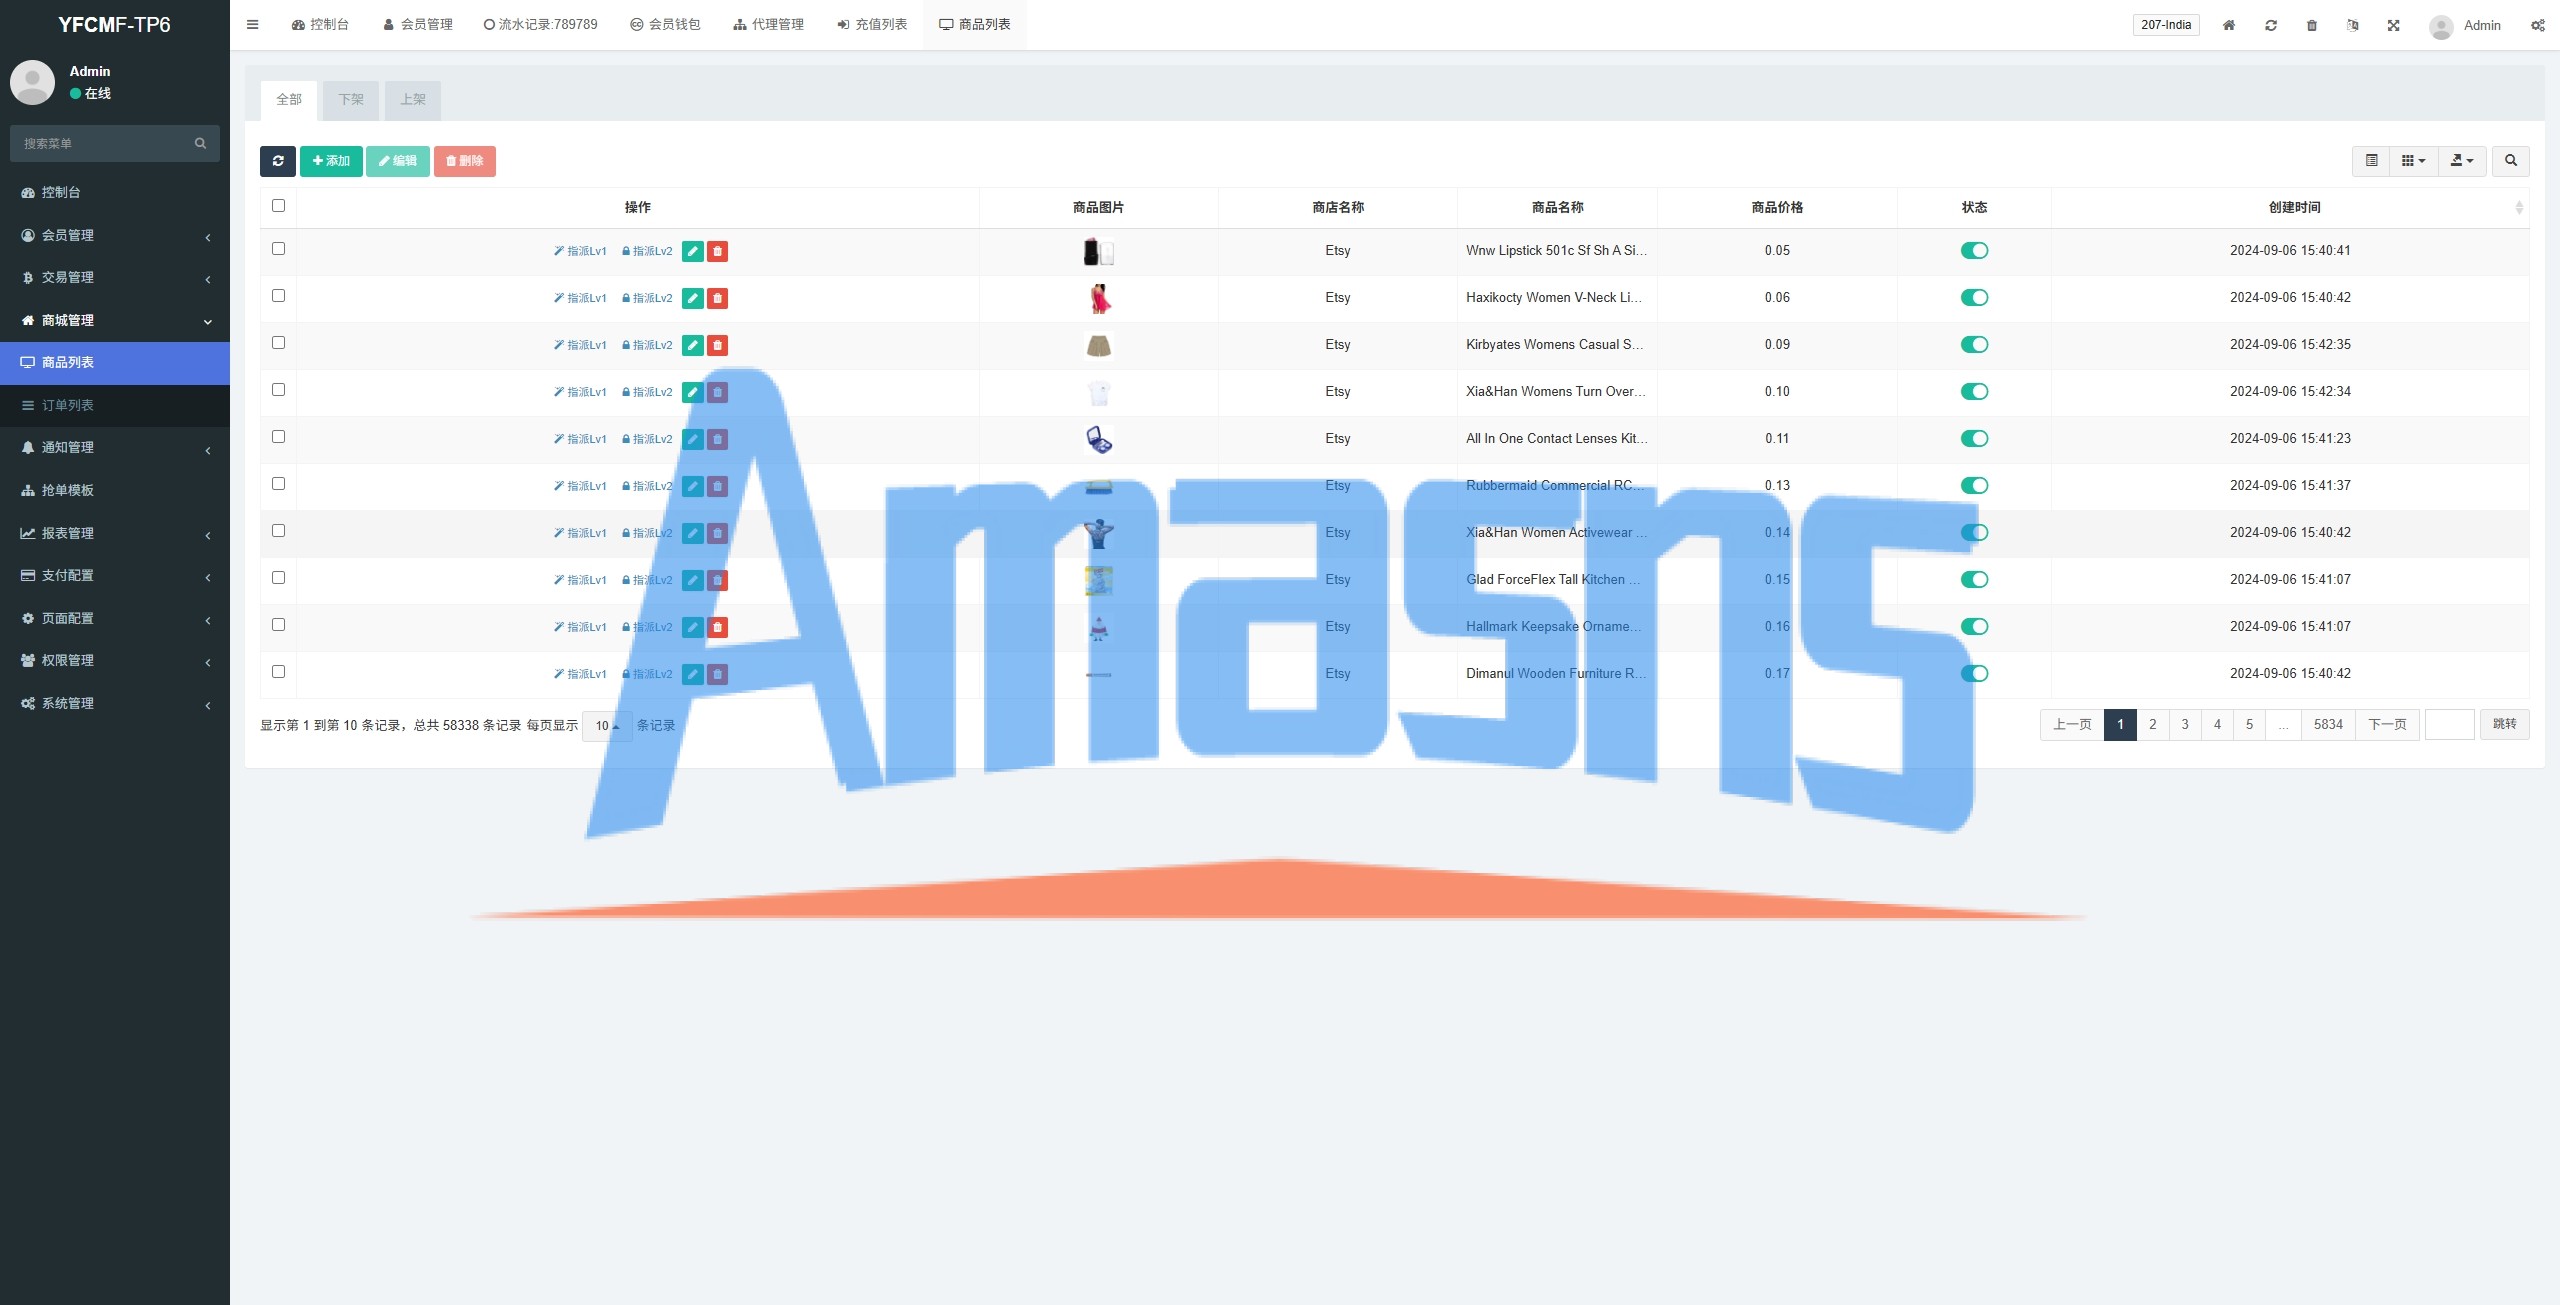Viewport: 2560px width, 1305px height.
Task: Click the green edit icon for Wnw Lipstick row
Action: pyautogui.click(x=692, y=251)
